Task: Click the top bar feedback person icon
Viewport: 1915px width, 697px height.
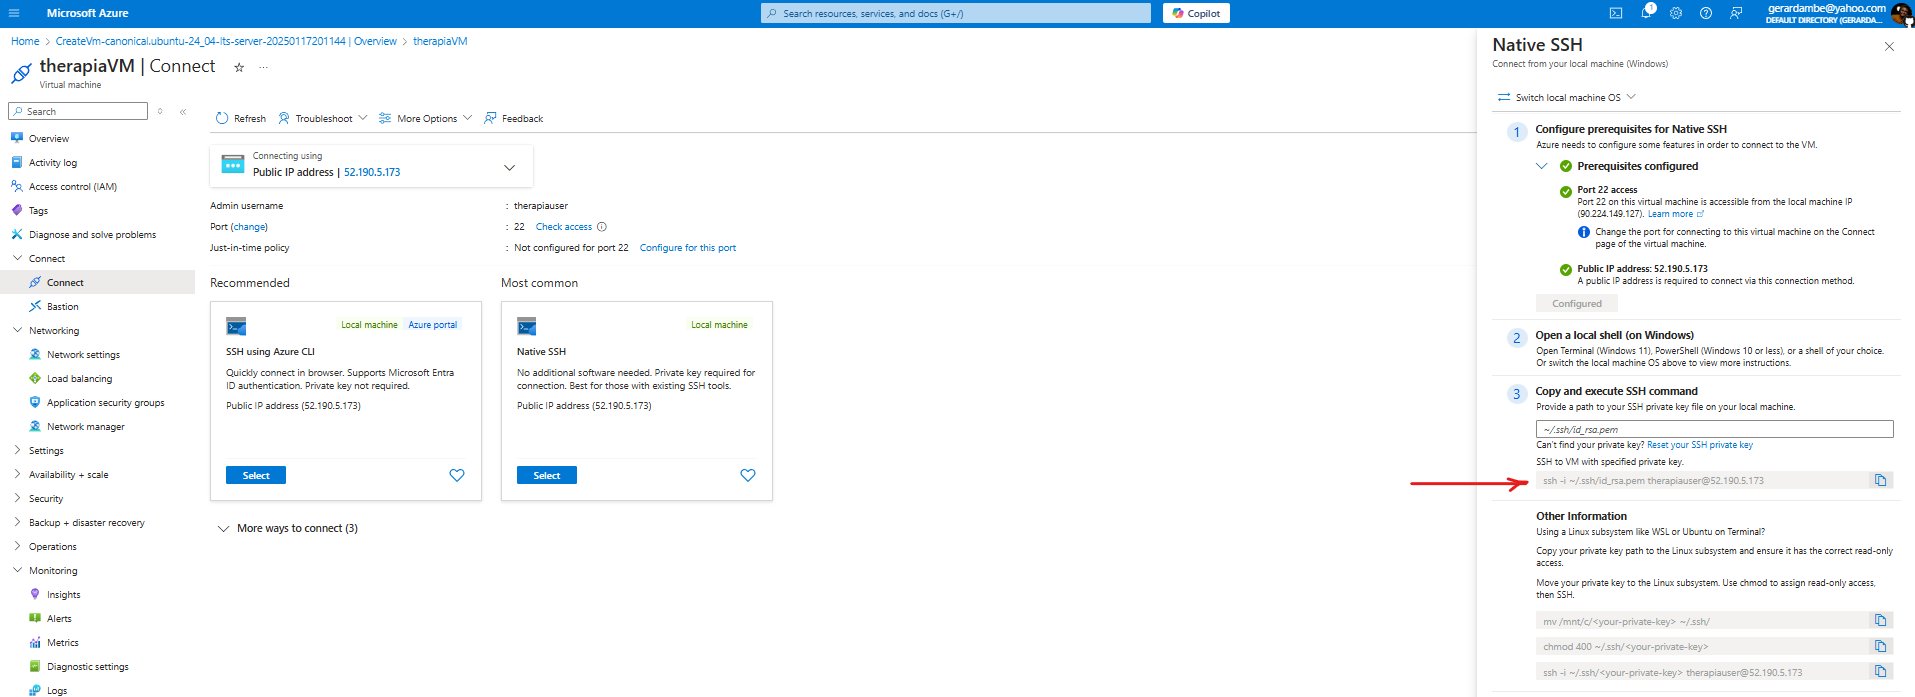Action: click(1736, 13)
